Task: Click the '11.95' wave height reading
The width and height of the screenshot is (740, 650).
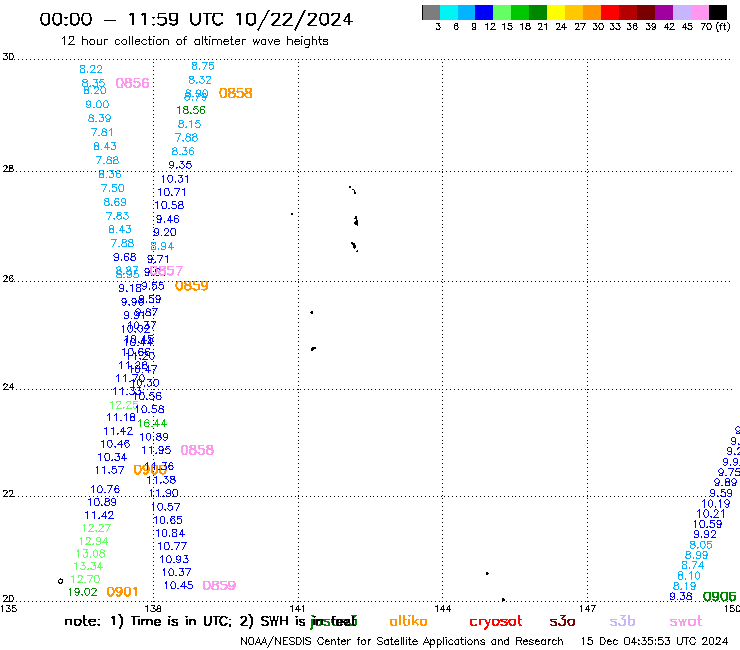Action: point(156,450)
